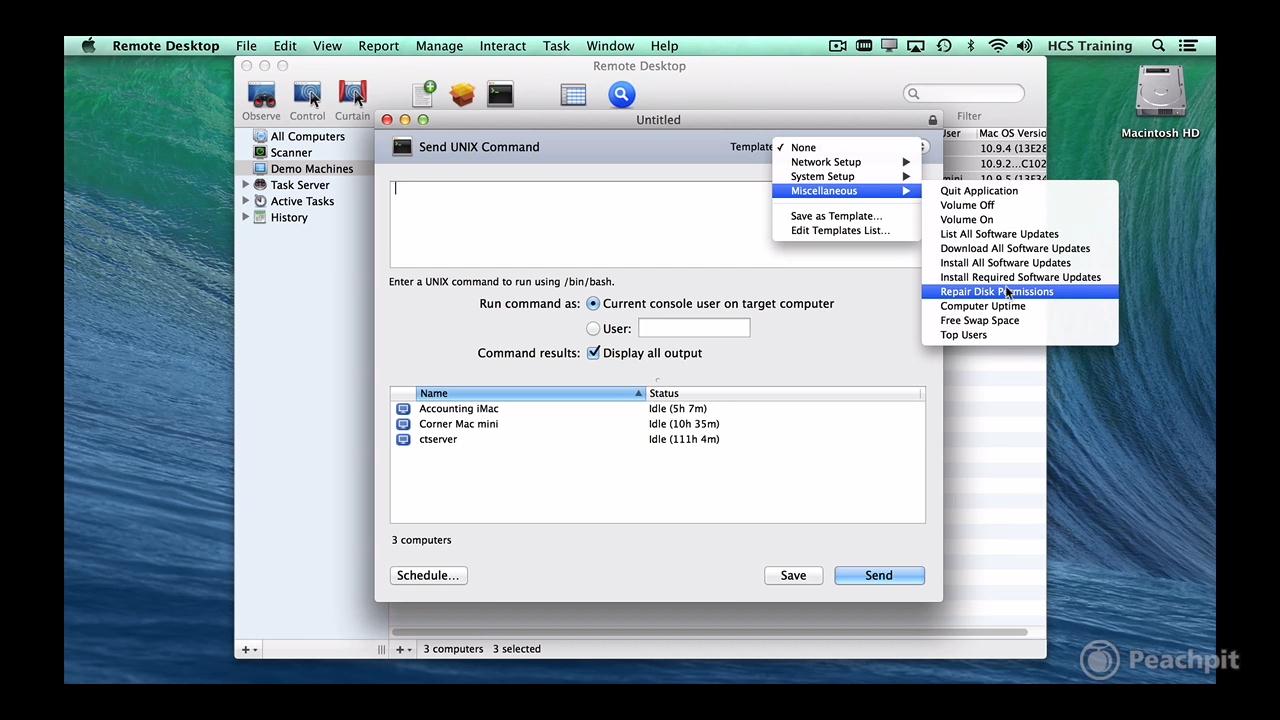Select Demo Machines in sidebar

click(311, 169)
